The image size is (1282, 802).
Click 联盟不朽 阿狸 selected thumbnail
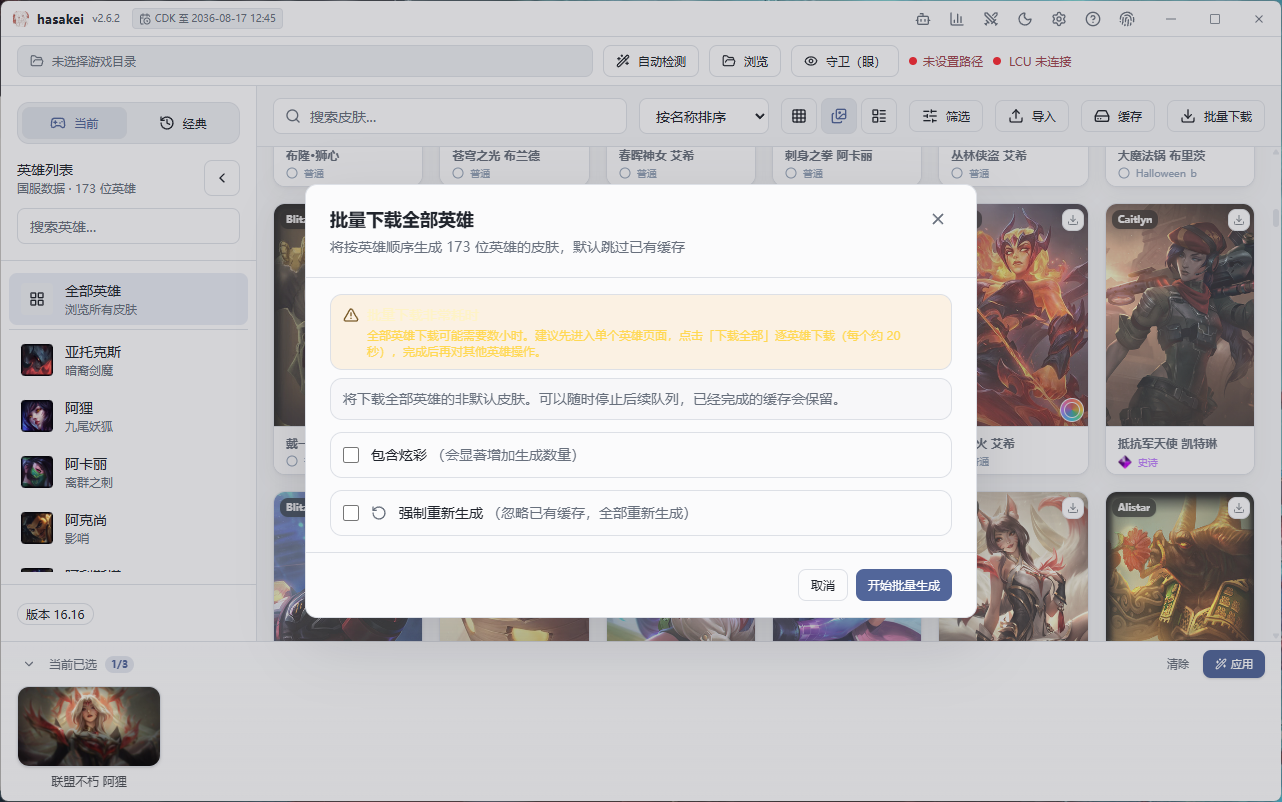click(x=89, y=726)
